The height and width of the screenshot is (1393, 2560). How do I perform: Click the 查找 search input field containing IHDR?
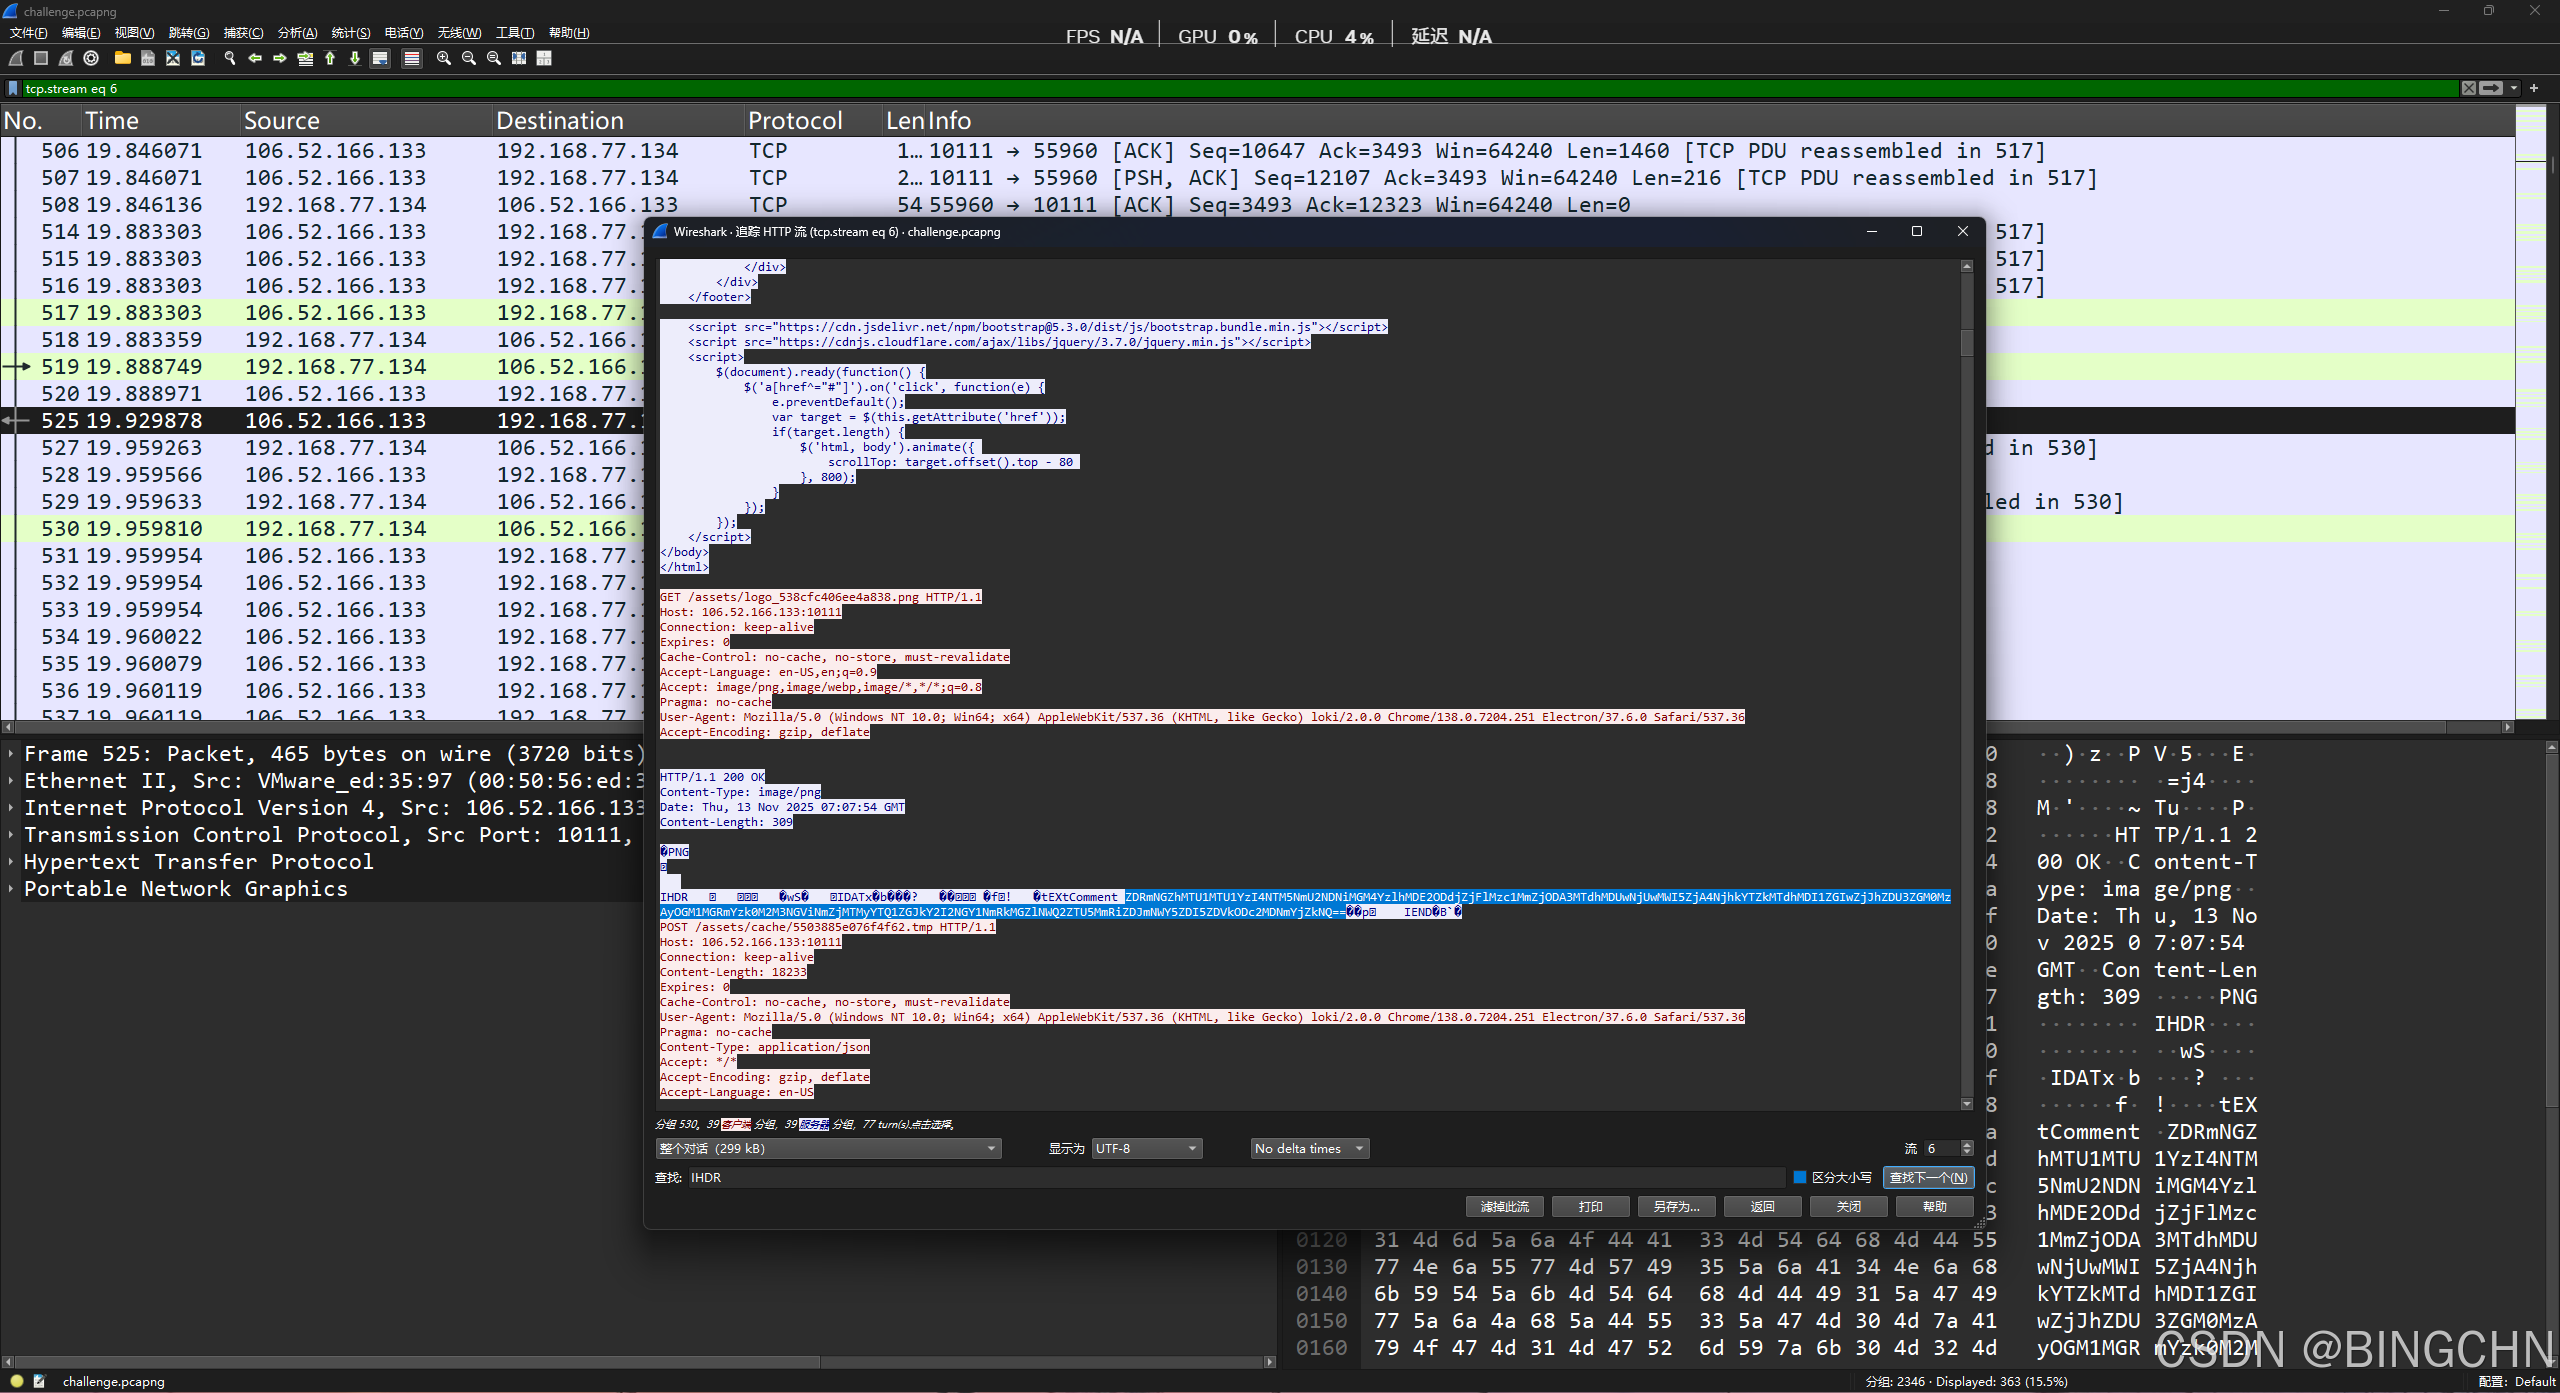tap(1235, 1177)
